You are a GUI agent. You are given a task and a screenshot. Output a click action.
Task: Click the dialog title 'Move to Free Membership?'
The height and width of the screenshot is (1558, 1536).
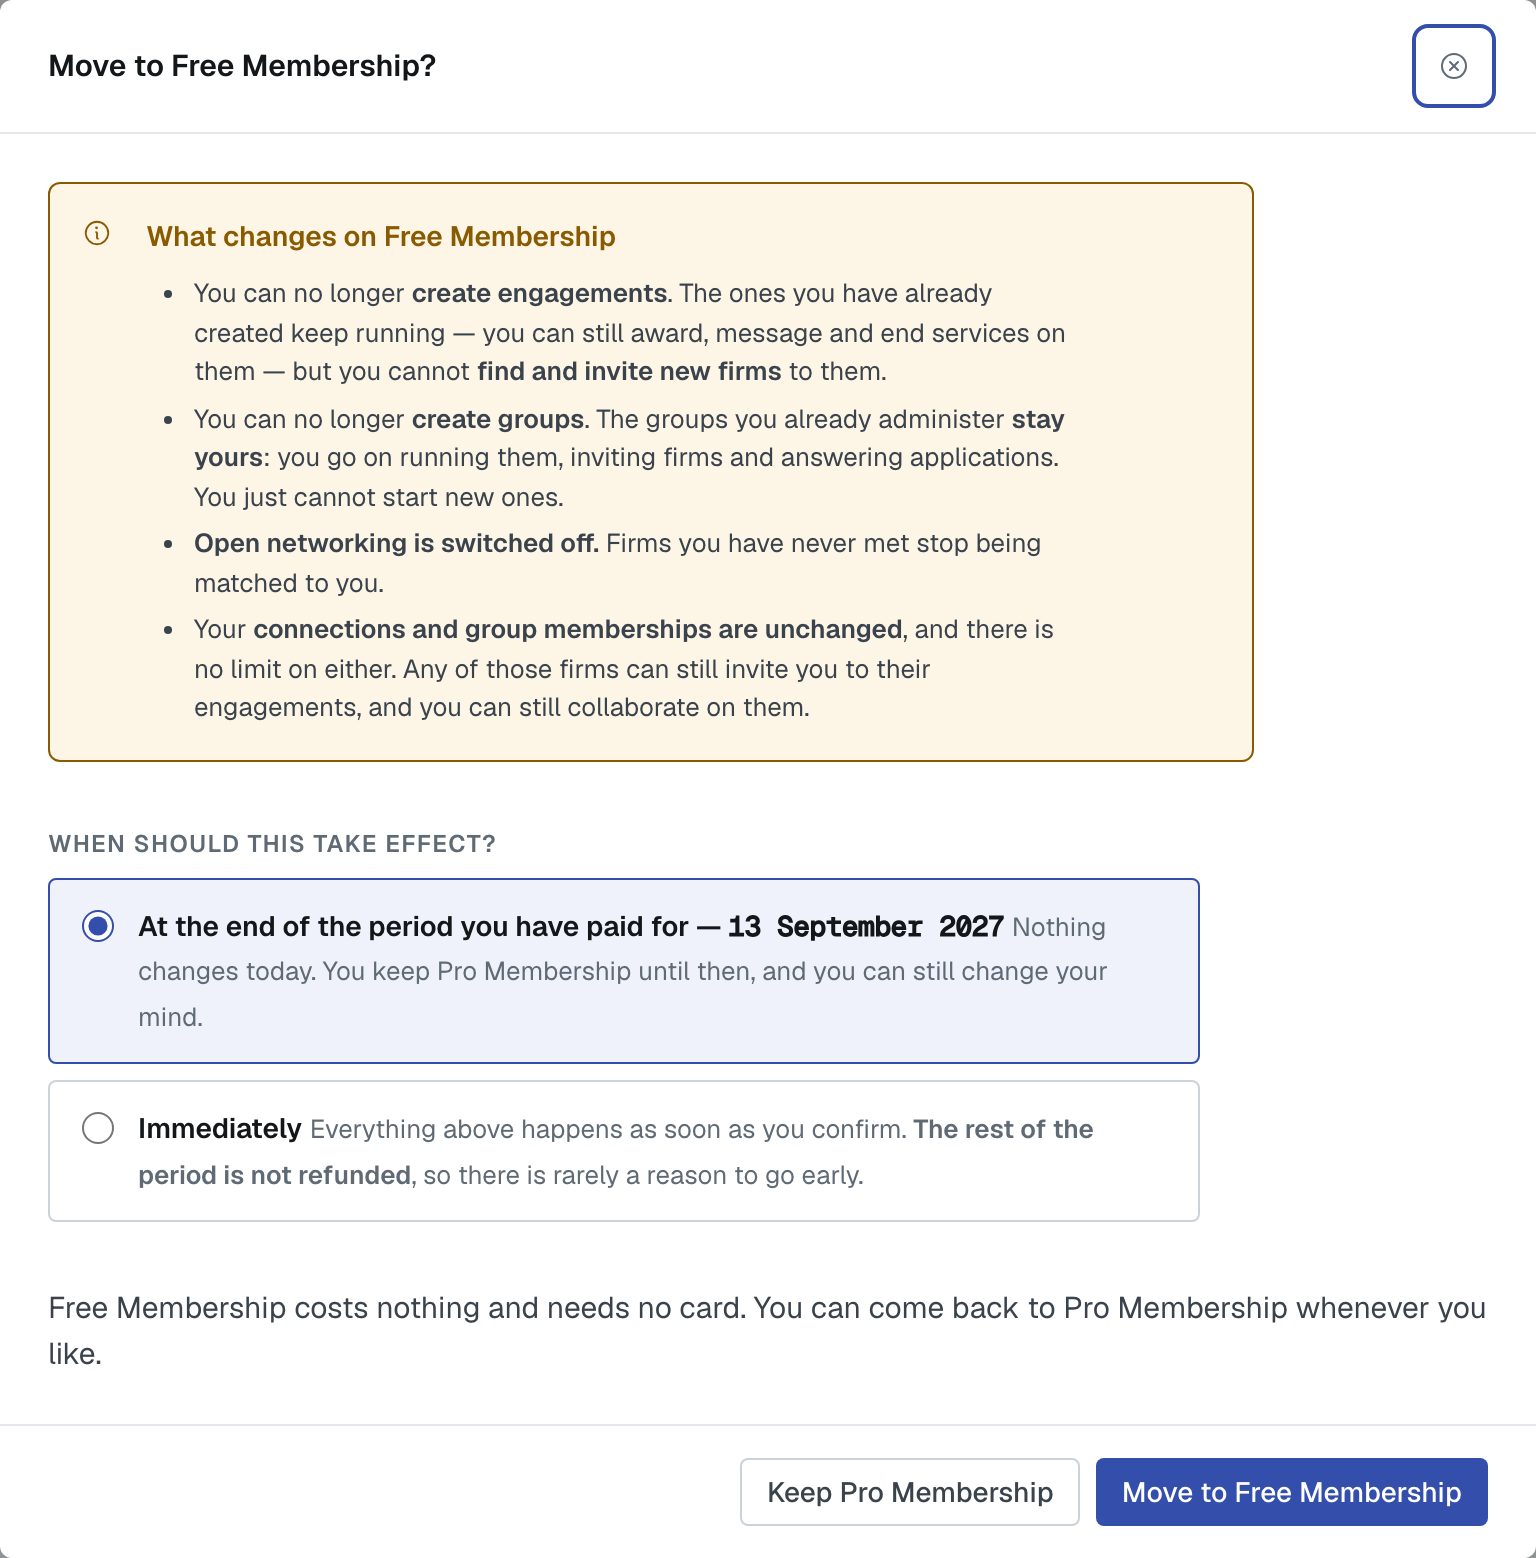(x=242, y=66)
